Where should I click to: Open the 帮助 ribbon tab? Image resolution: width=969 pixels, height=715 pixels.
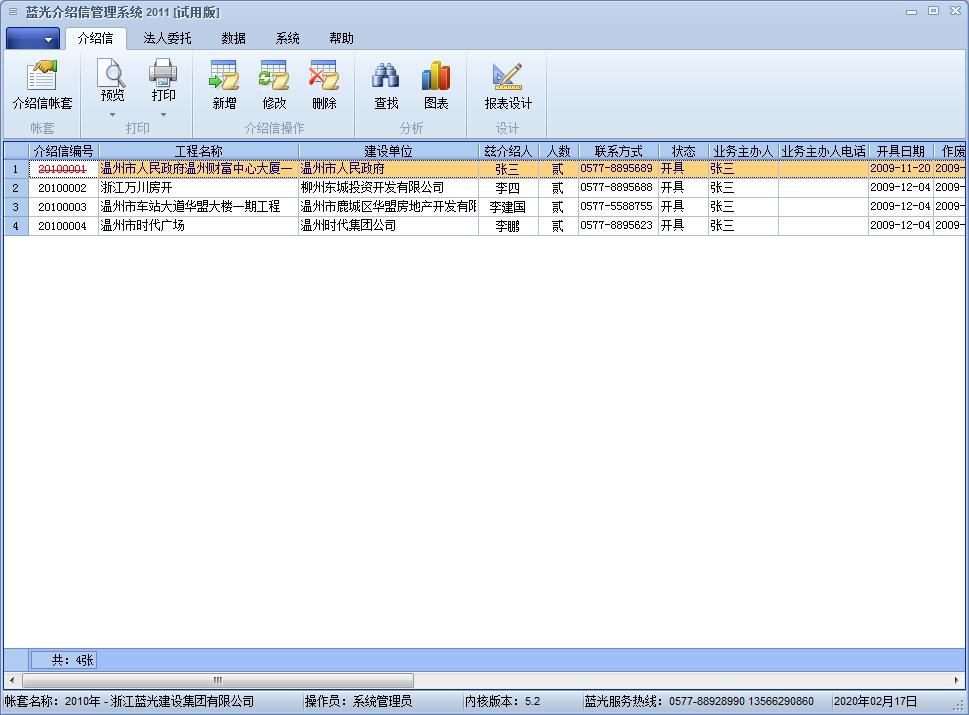(x=341, y=38)
